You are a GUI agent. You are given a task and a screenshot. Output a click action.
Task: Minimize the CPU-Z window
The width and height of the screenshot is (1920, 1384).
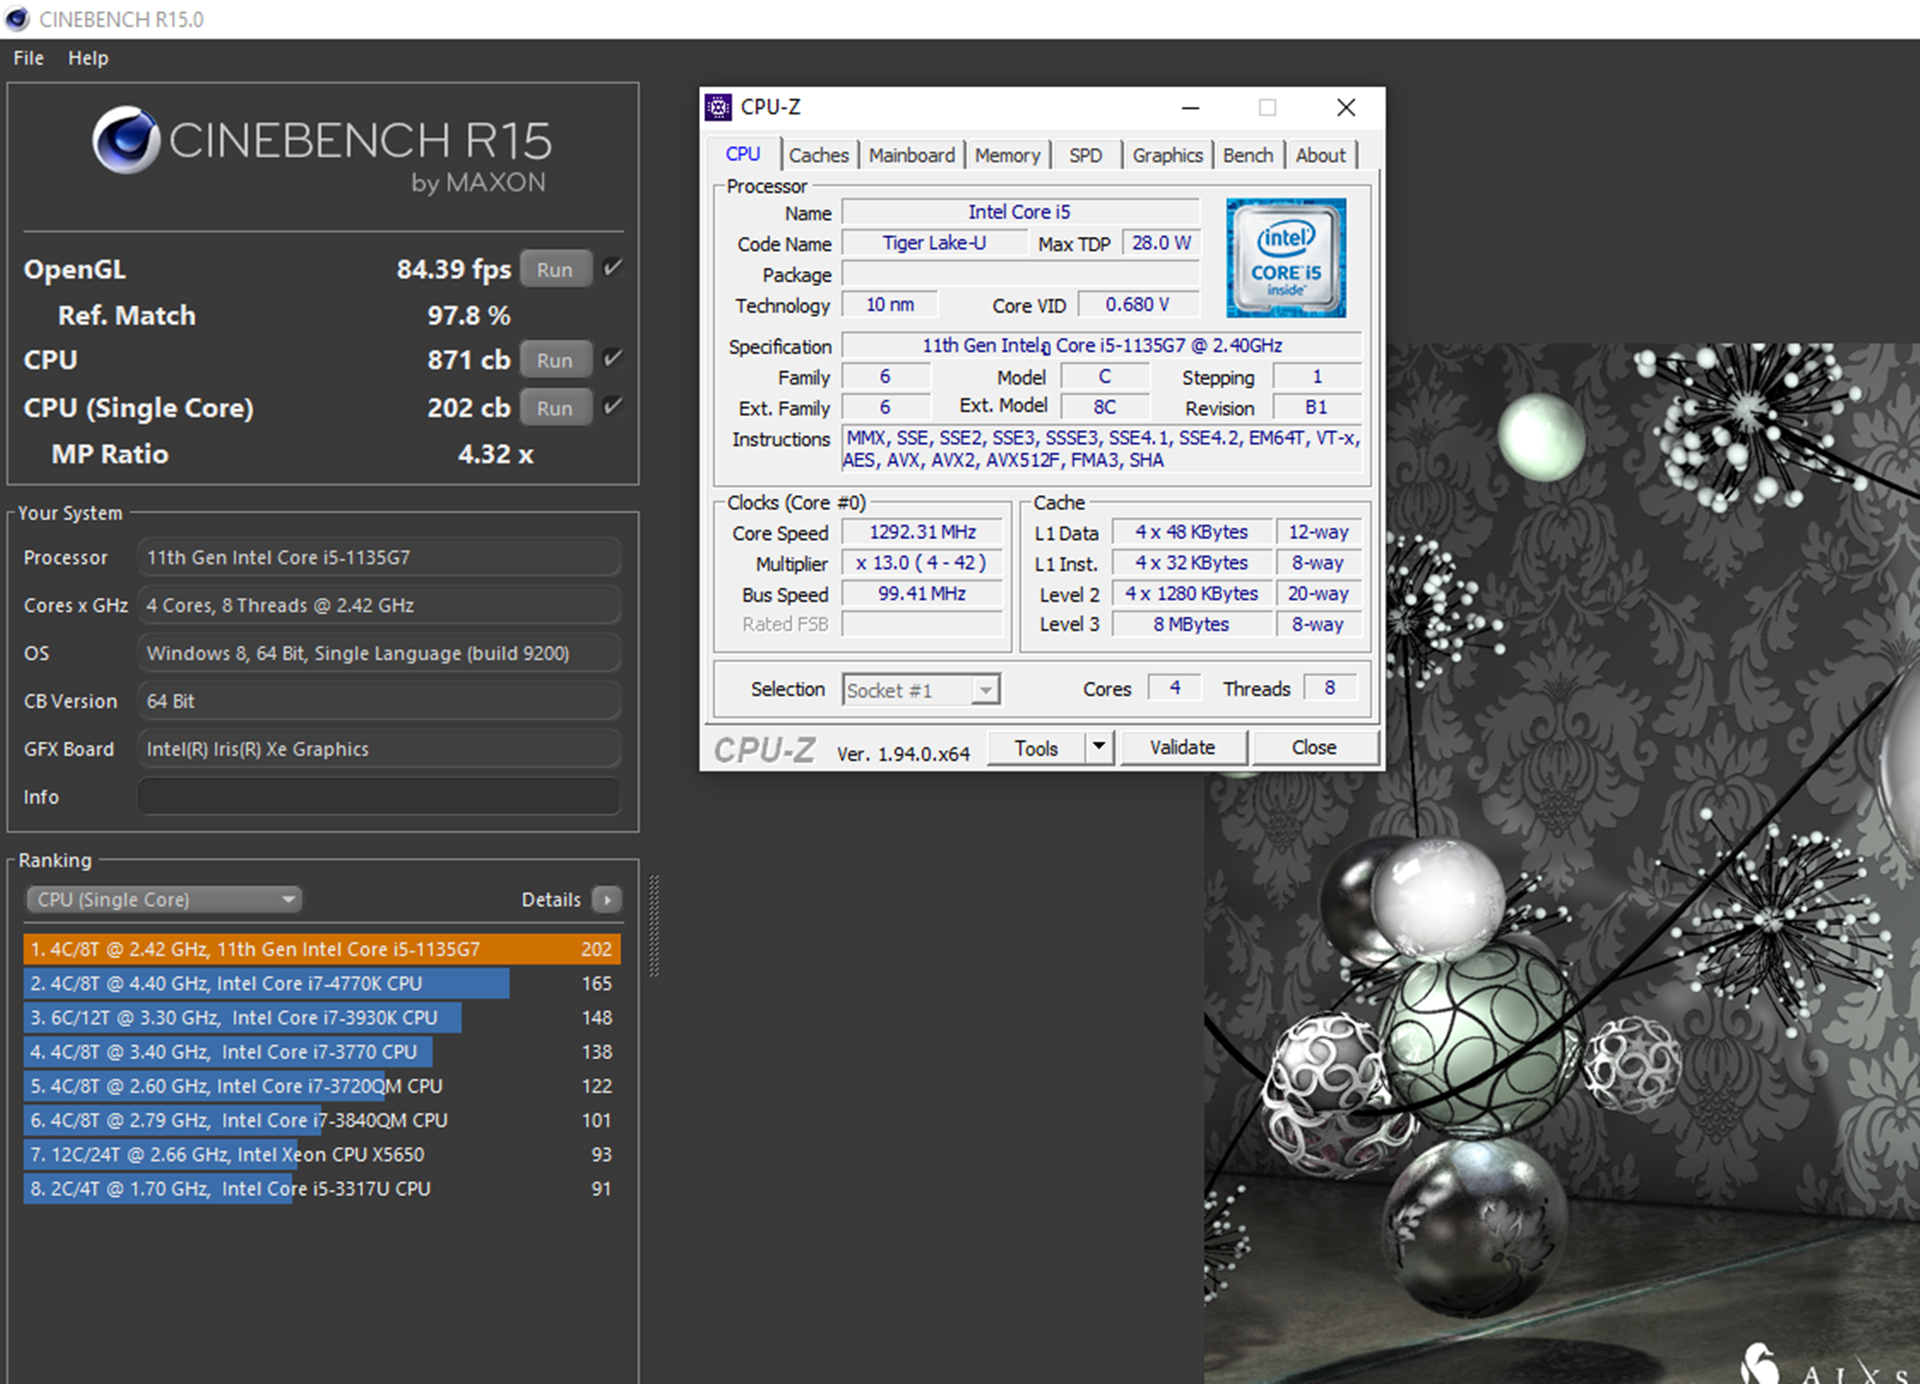click(x=1190, y=107)
